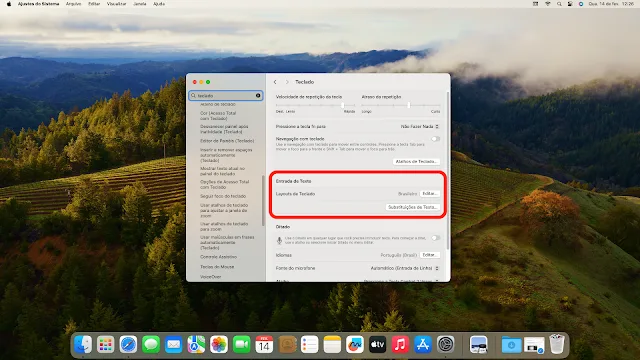The image size is (640, 360).
Task: Open Photos from the Dock
Action: tap(219, 344)
